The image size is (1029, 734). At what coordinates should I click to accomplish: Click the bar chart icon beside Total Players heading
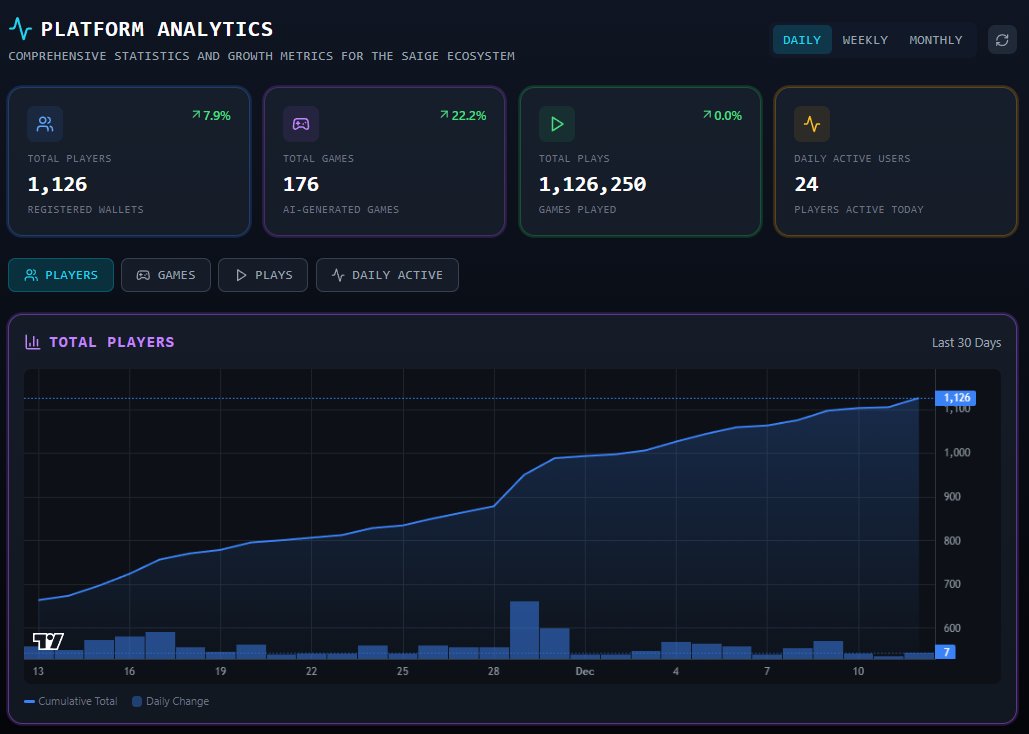pyautogui.click(x=32, y=342)
